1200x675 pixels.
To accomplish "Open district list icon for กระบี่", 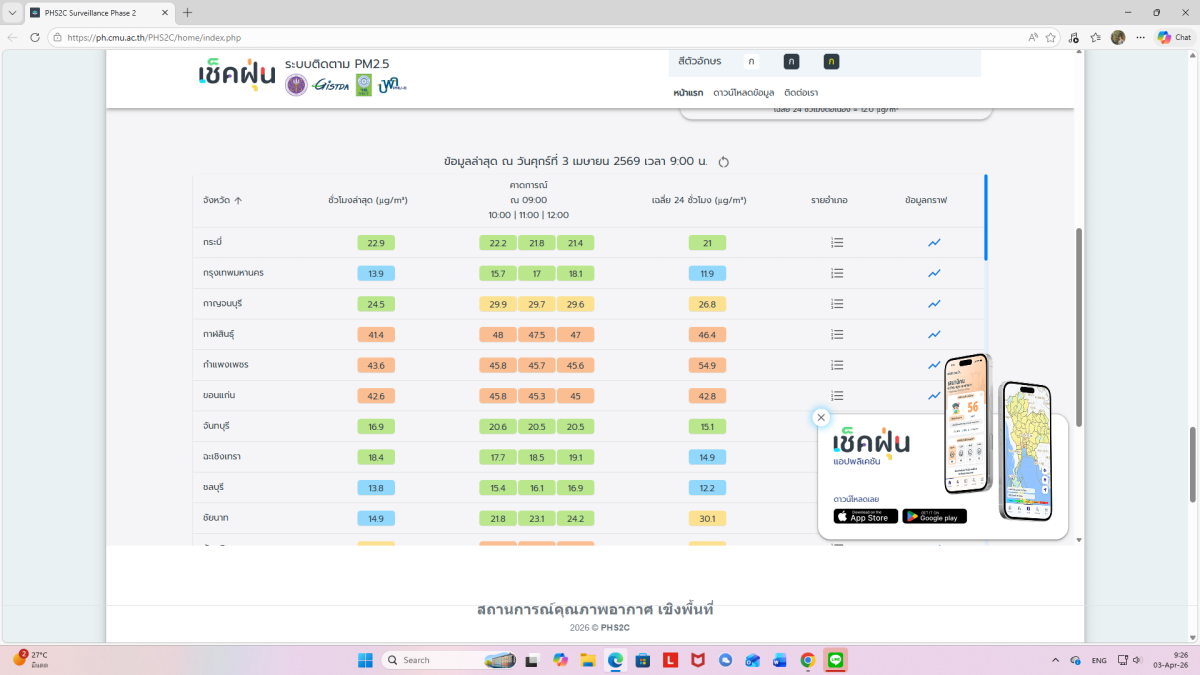I will tap(837, 243).
